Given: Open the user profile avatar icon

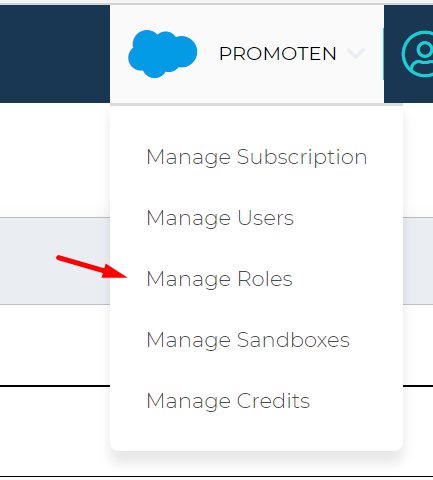Looking at the screenshot, I should pyautogui.click(x=417, y=54).
